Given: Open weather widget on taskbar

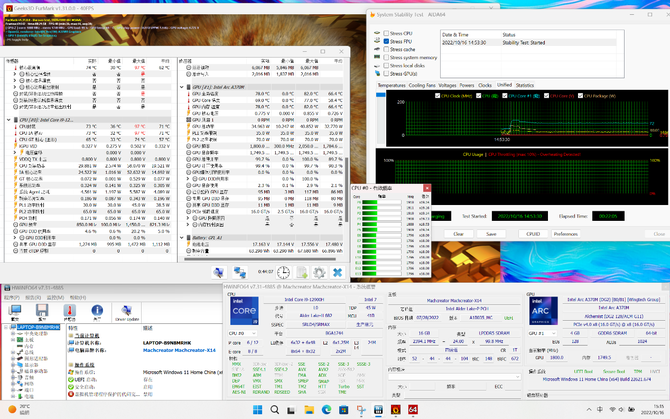Looking at the screenshot, I should point(19,409).
